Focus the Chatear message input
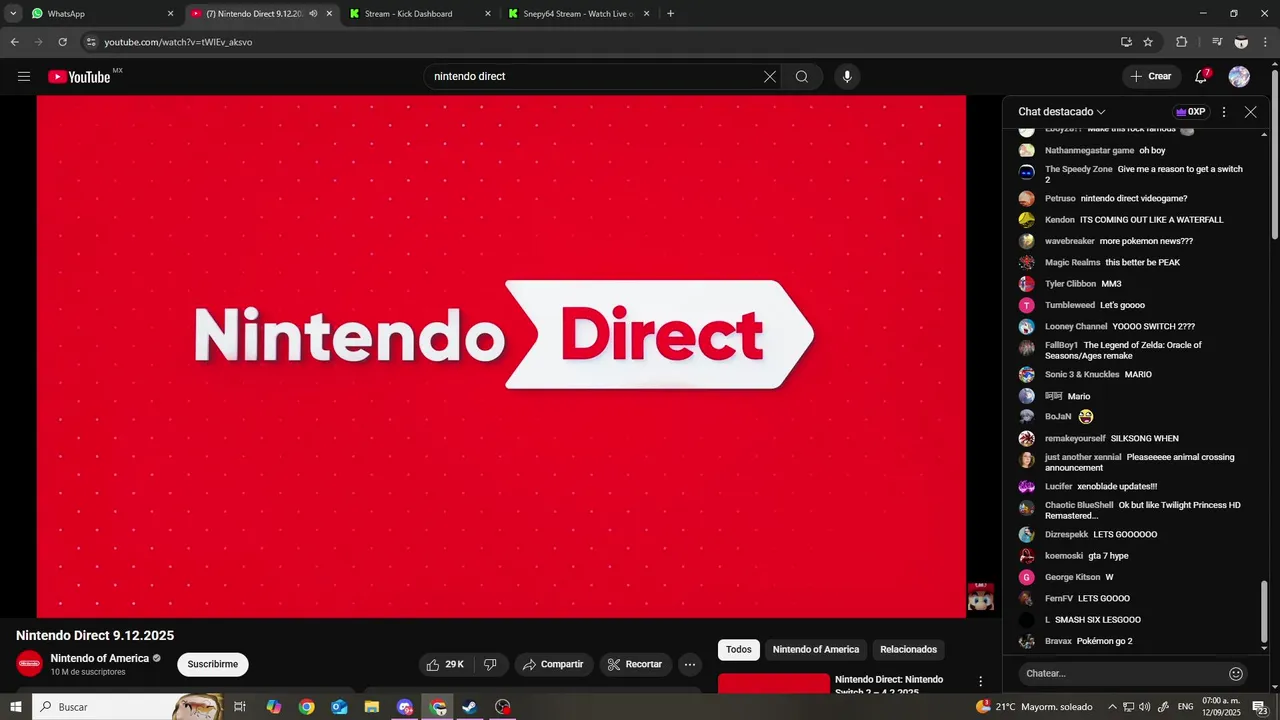This screenshot has height=720, width=1280. (x=1122, y=673)
